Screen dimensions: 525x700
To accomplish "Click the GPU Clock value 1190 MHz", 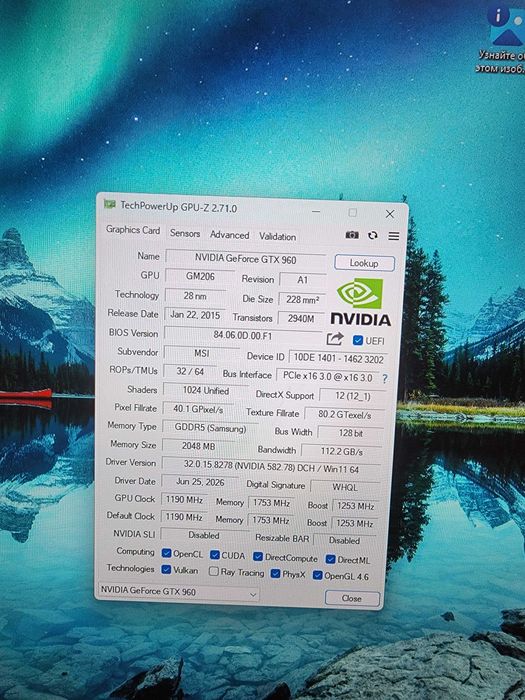I will 184,500.
